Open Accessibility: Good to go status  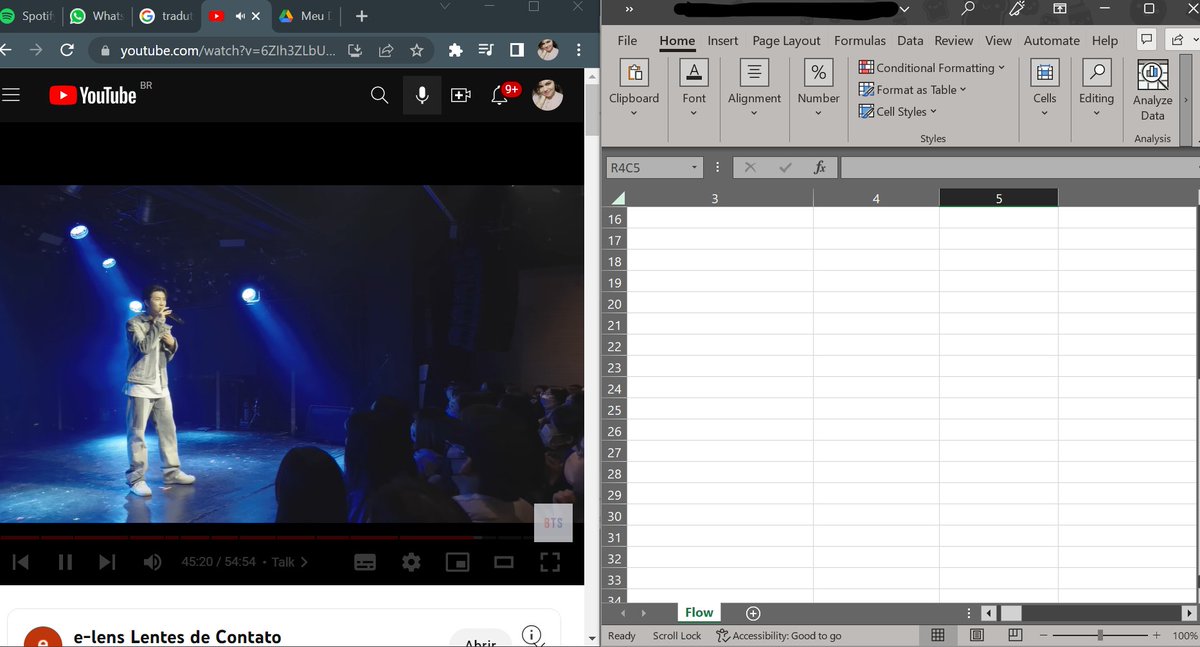[x=778, y=636]
